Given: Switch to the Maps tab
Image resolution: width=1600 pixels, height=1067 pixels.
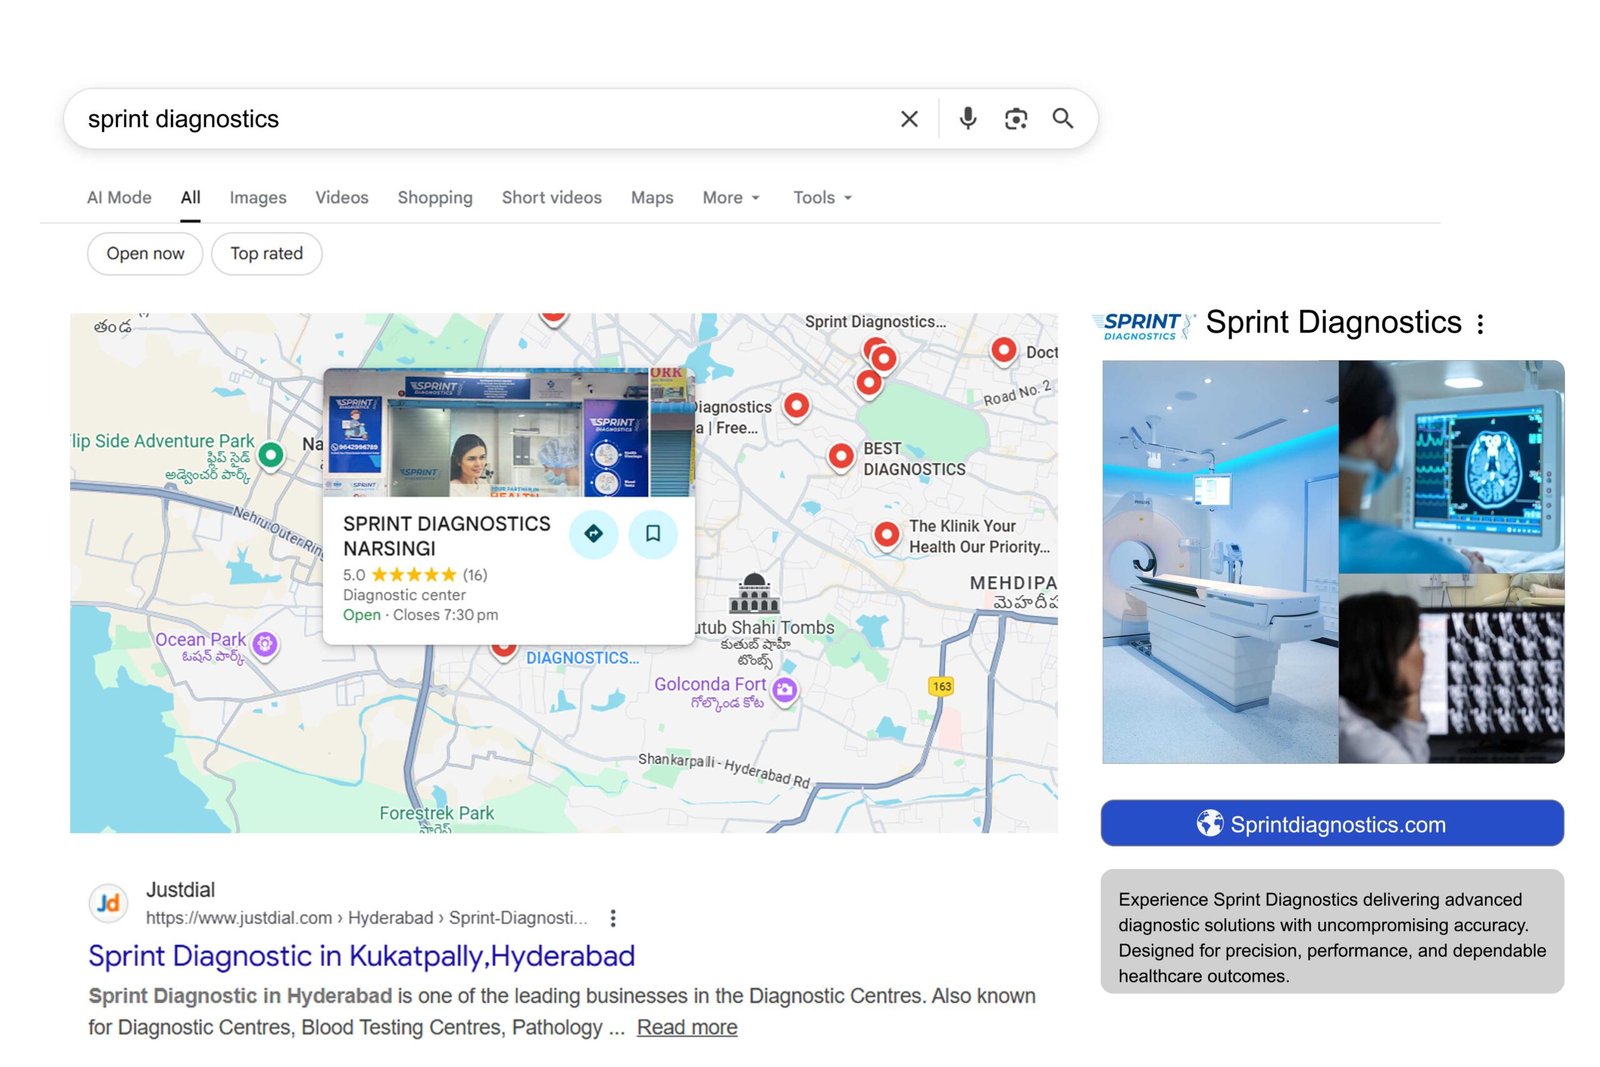Looking at the screenshot, I should coord(652,198).
